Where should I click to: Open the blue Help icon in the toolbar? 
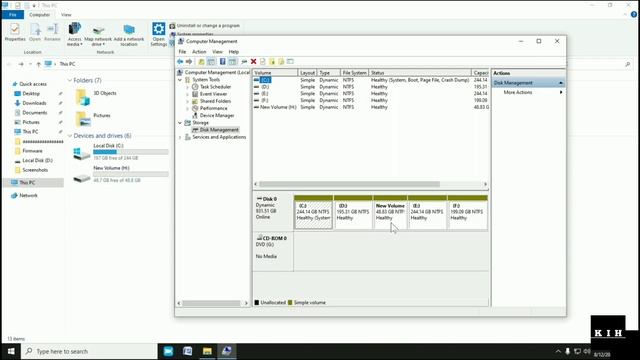click(x=222, y=62)
